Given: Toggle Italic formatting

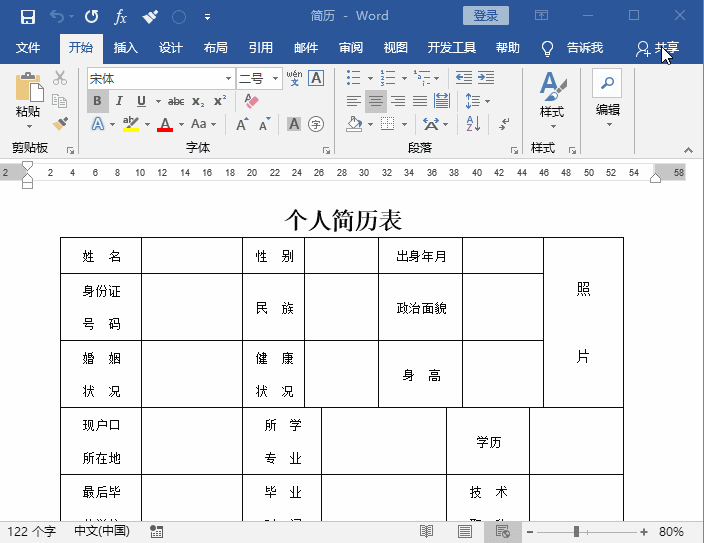Looking at the screenshot, I should point(119,101).
